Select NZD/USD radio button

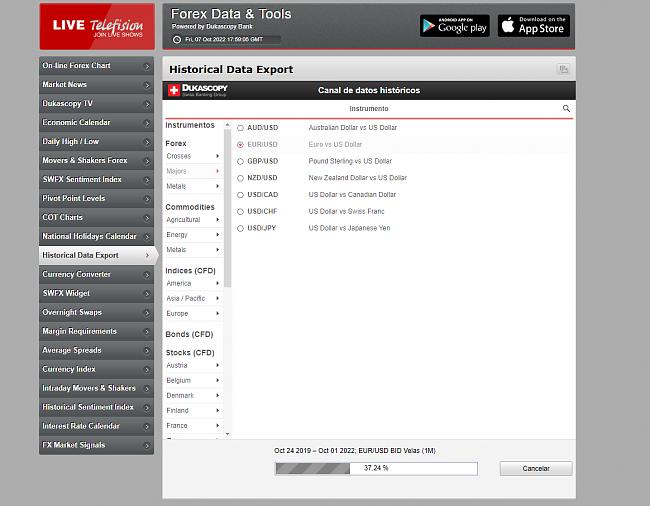[240, 178]
